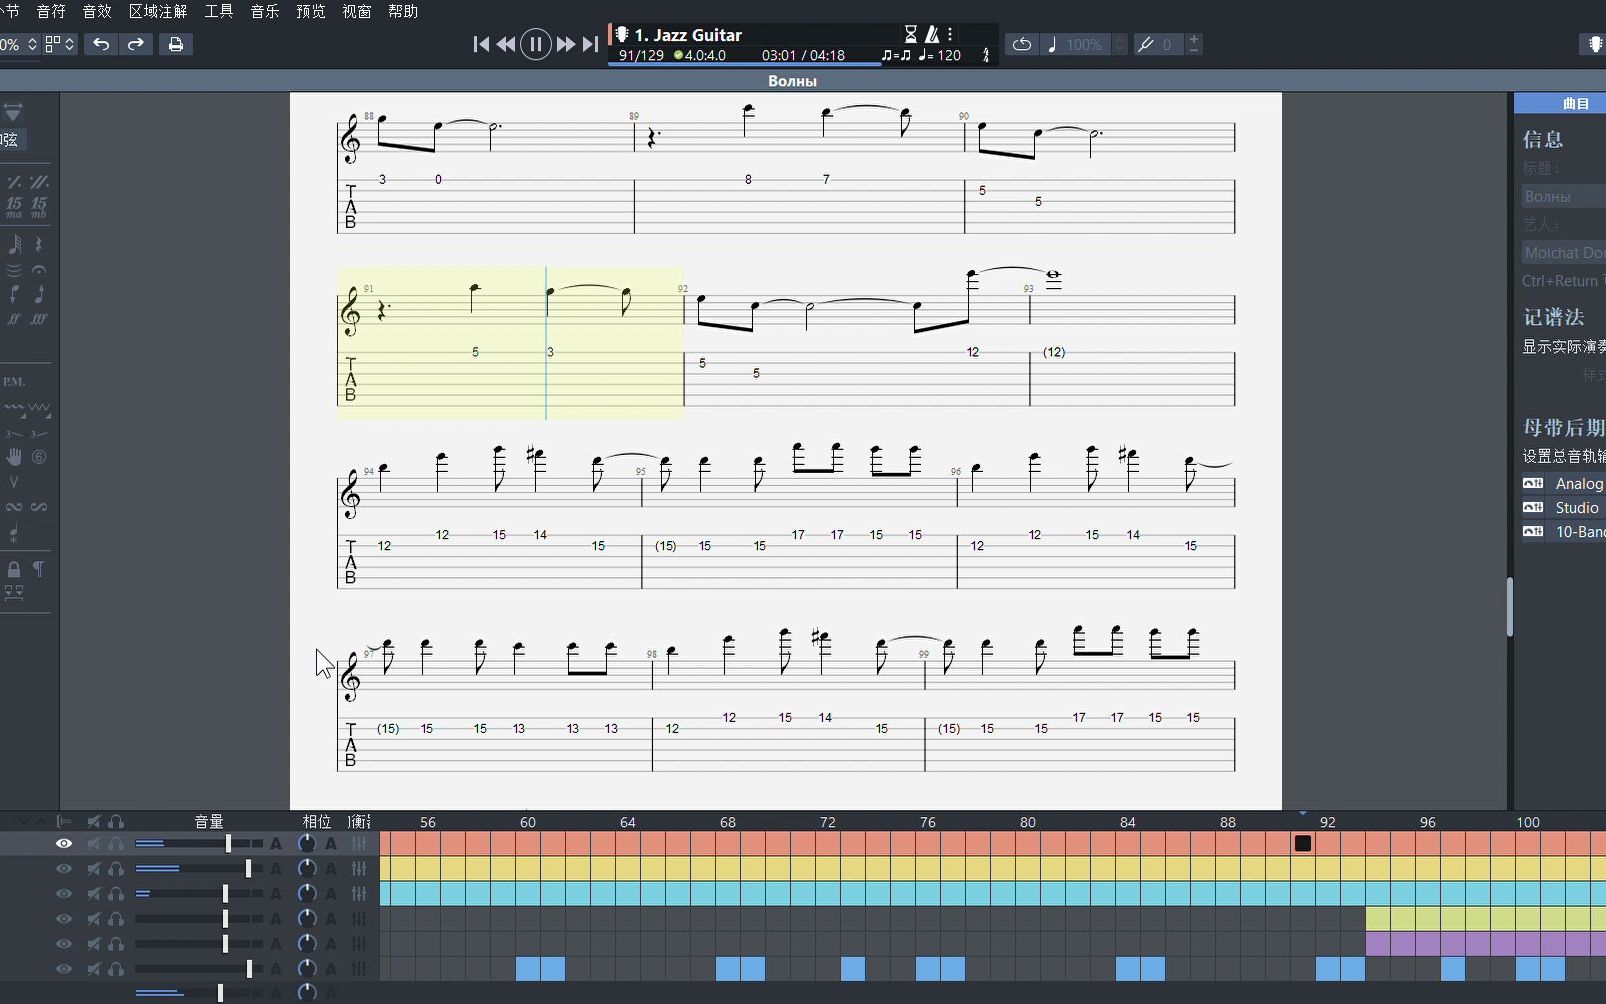Click the 1. Jazz Guitar track name
The width and height of the screenshot is (1606, 1004).
point(688,35)
